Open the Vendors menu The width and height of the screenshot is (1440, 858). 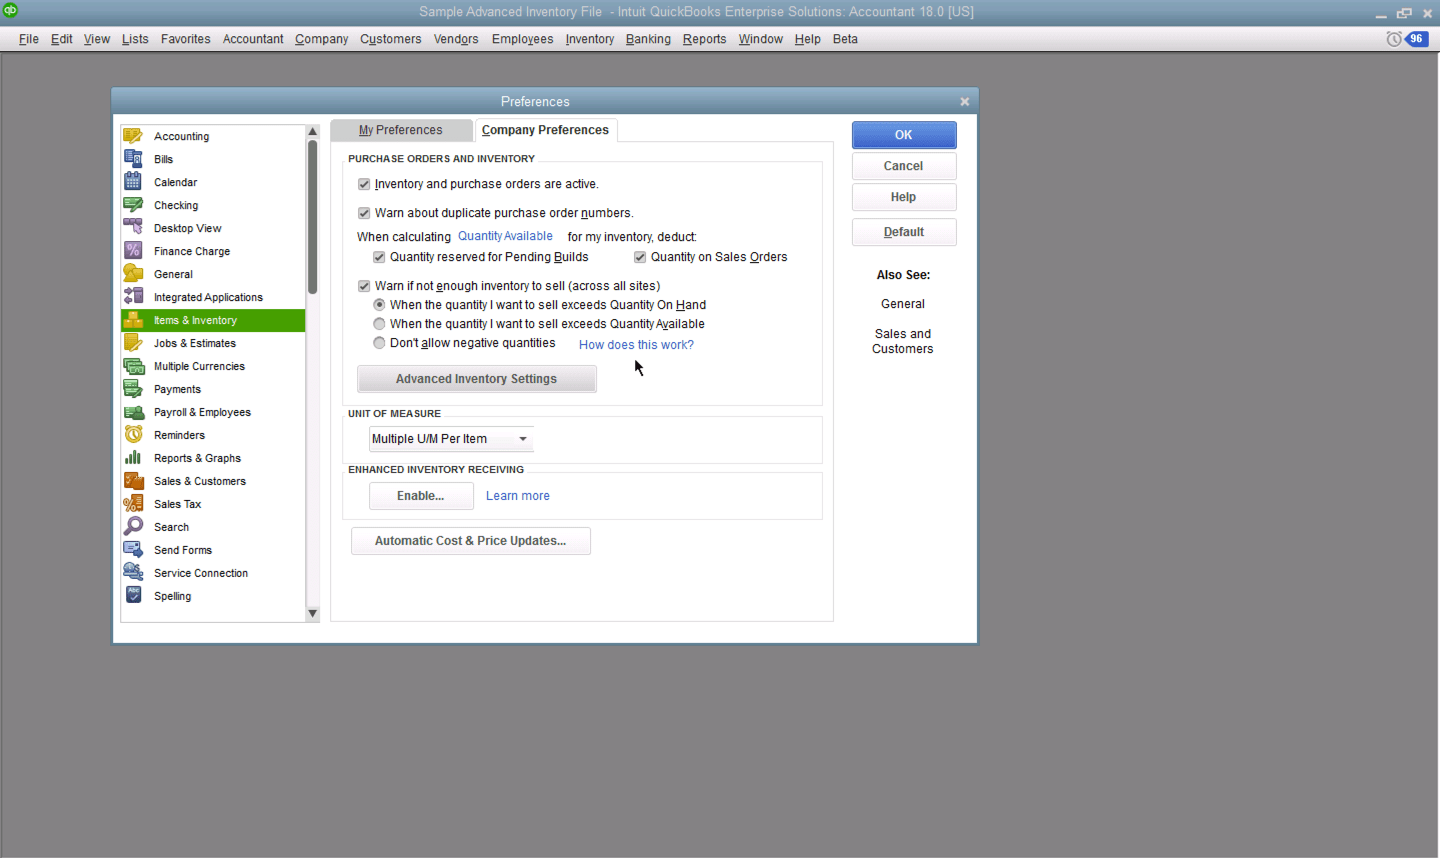[x=456, y=39]
